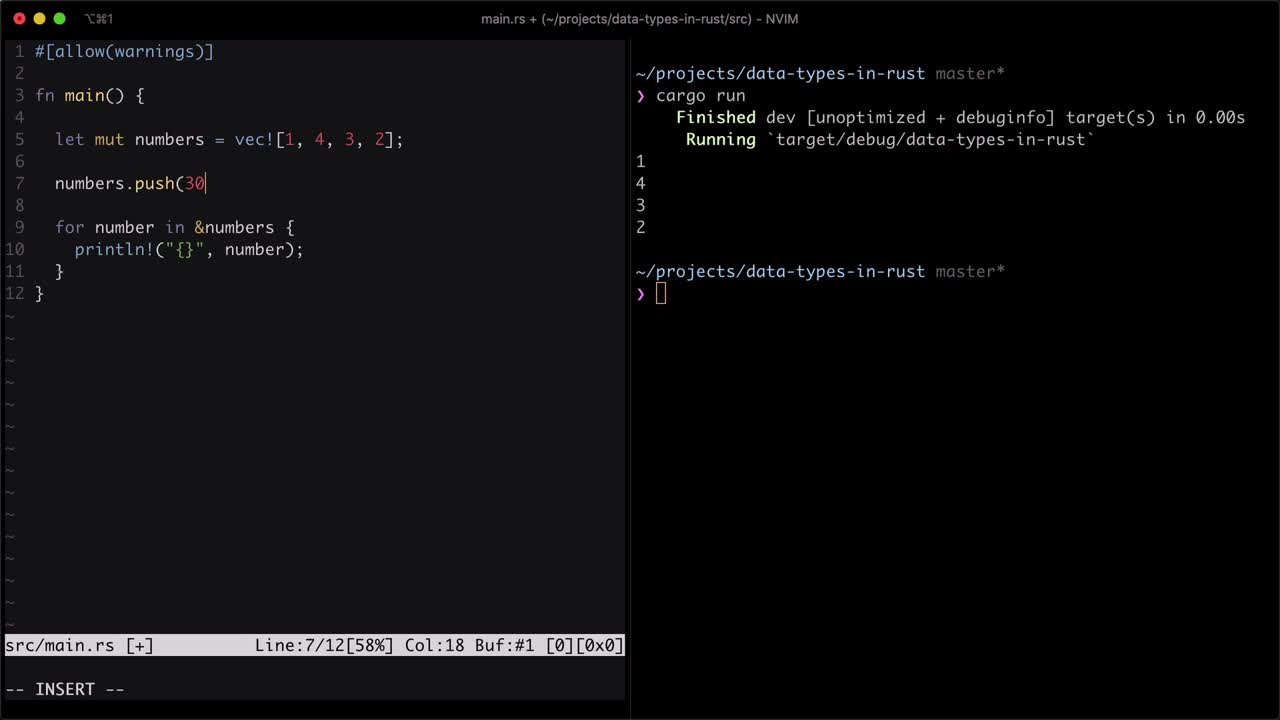Place cursor after numbers.push(30
Viewport: 1280px width, 720px height.
pos(206,184)
